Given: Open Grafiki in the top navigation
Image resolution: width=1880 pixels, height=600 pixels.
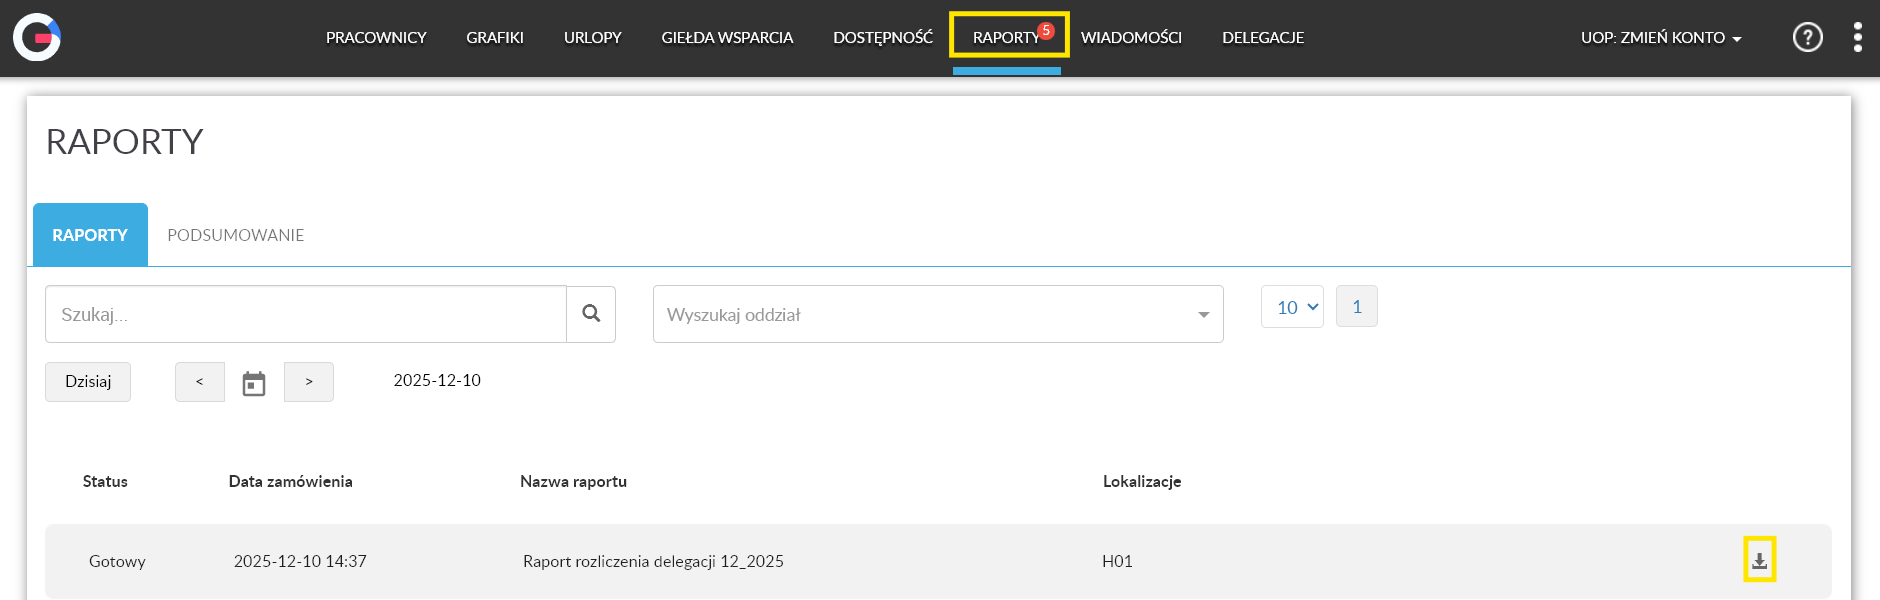Looking at the screenshot, I should click(495, 38).
